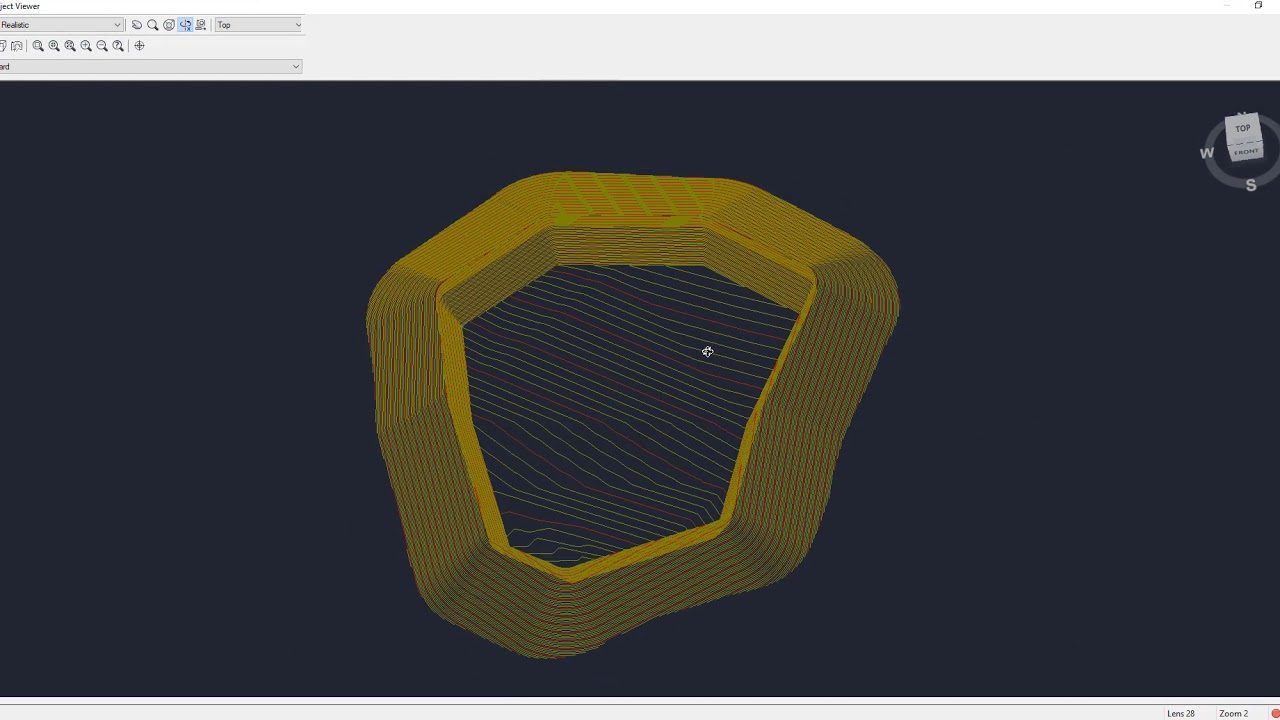
Task: Toggle the Continuous Orbit tool
Action: click(x=185, y=25)
